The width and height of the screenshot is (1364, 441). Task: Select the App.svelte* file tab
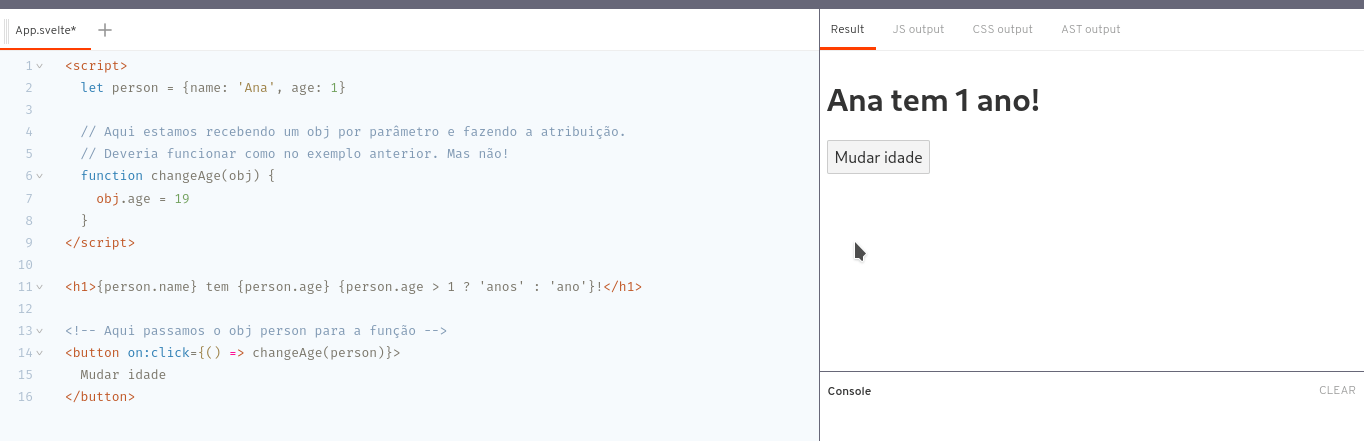point(46,30)
